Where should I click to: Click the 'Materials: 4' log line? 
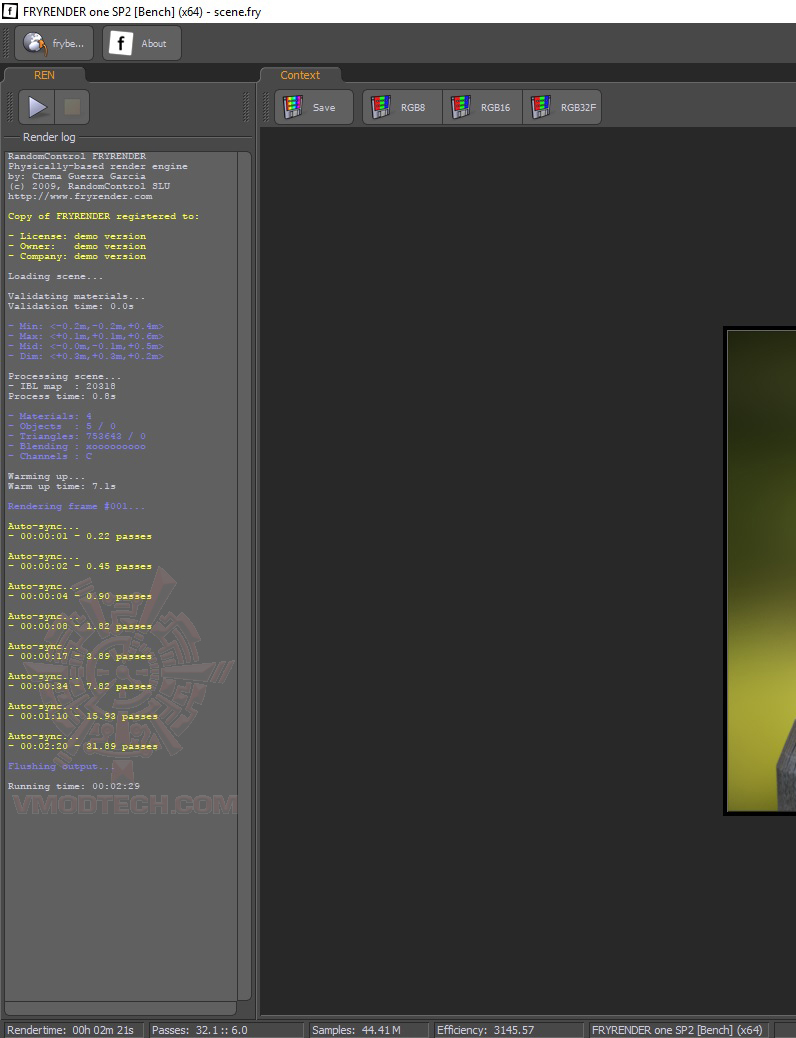click(50, 416)
